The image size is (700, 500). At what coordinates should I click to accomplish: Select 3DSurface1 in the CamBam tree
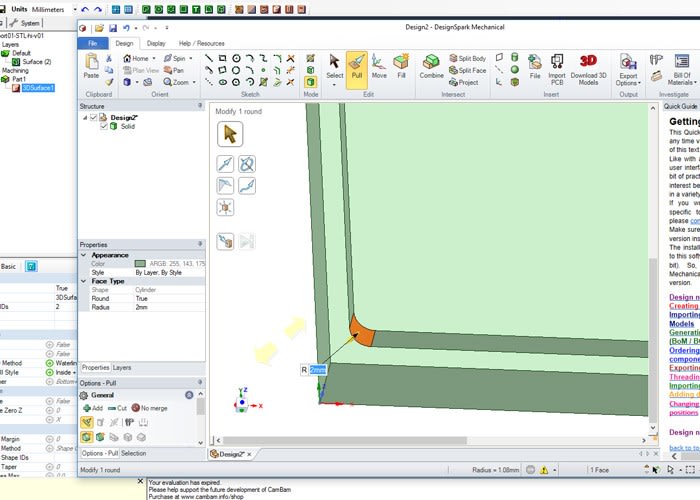coord(38,88)
